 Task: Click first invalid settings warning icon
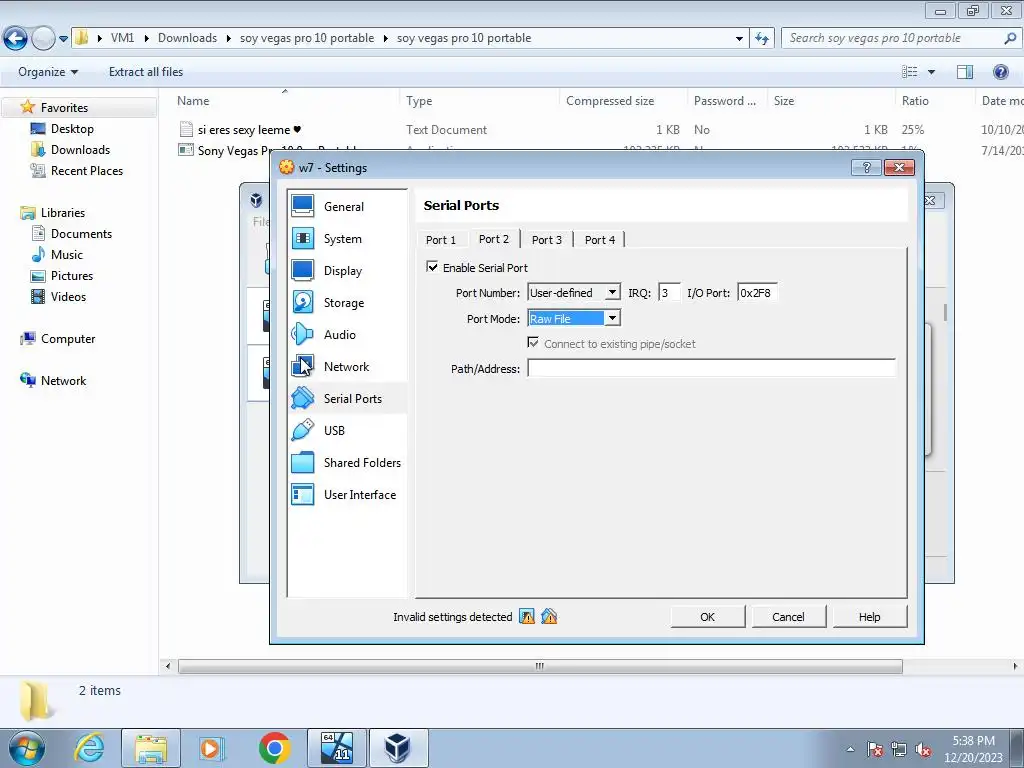(527, 616)
